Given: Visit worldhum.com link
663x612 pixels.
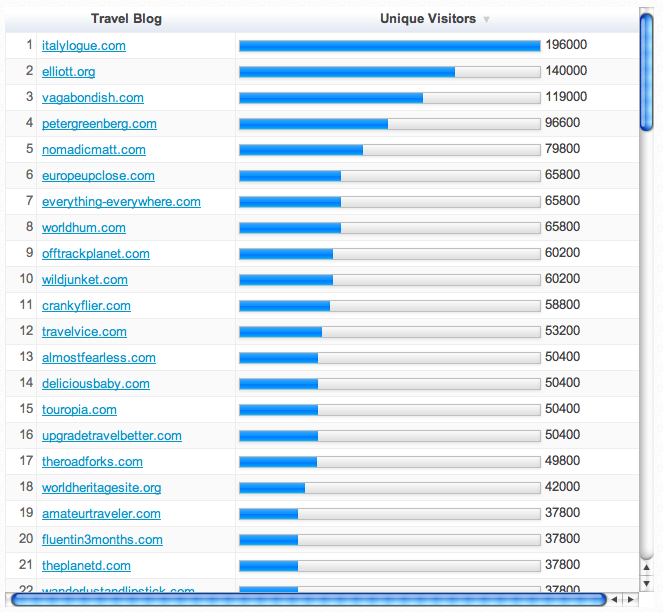Looking at the screenshot, I should click(84, 228).
